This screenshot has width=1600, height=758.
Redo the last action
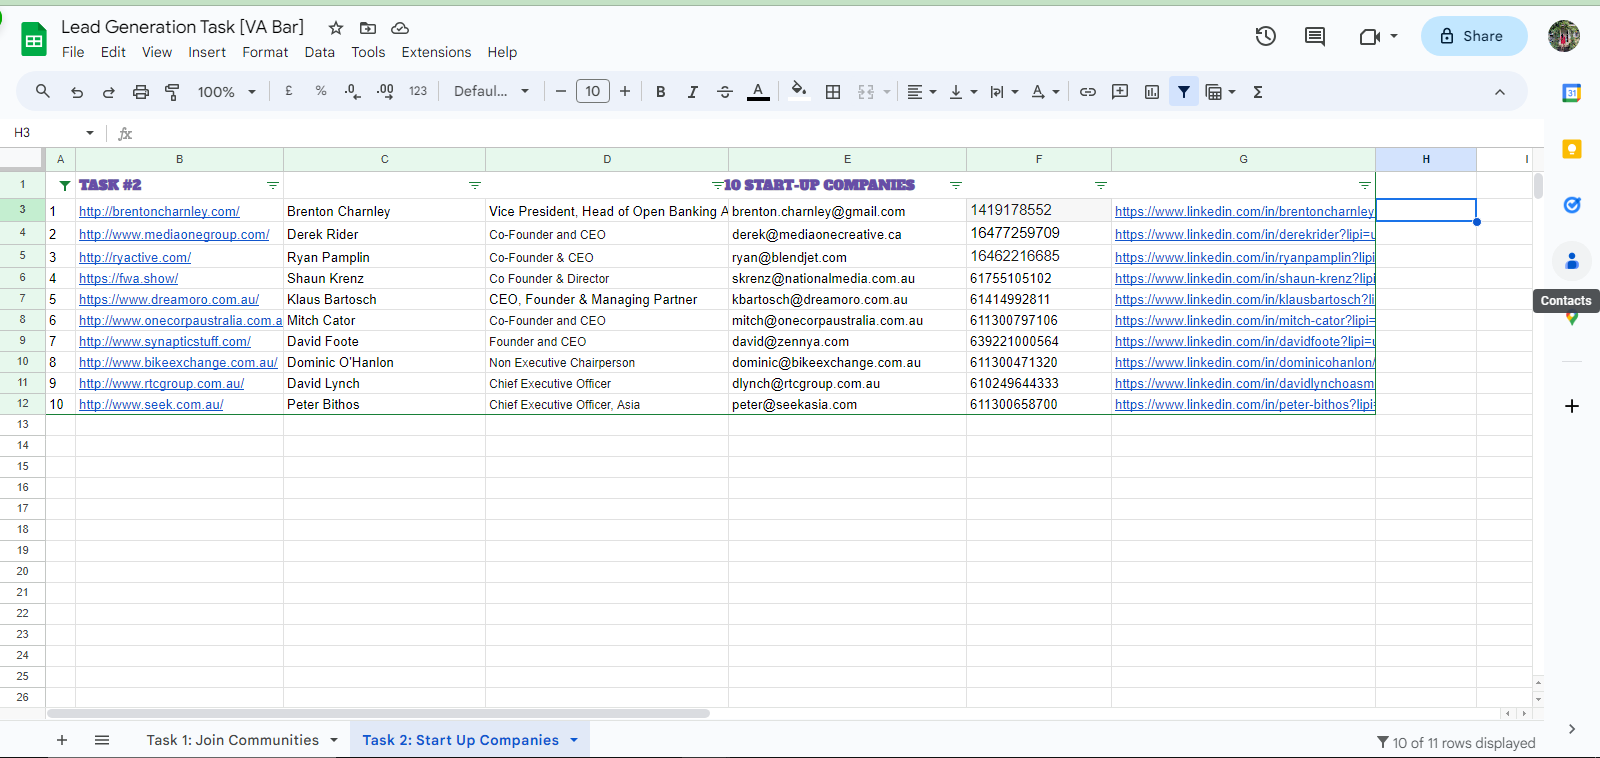108,92
